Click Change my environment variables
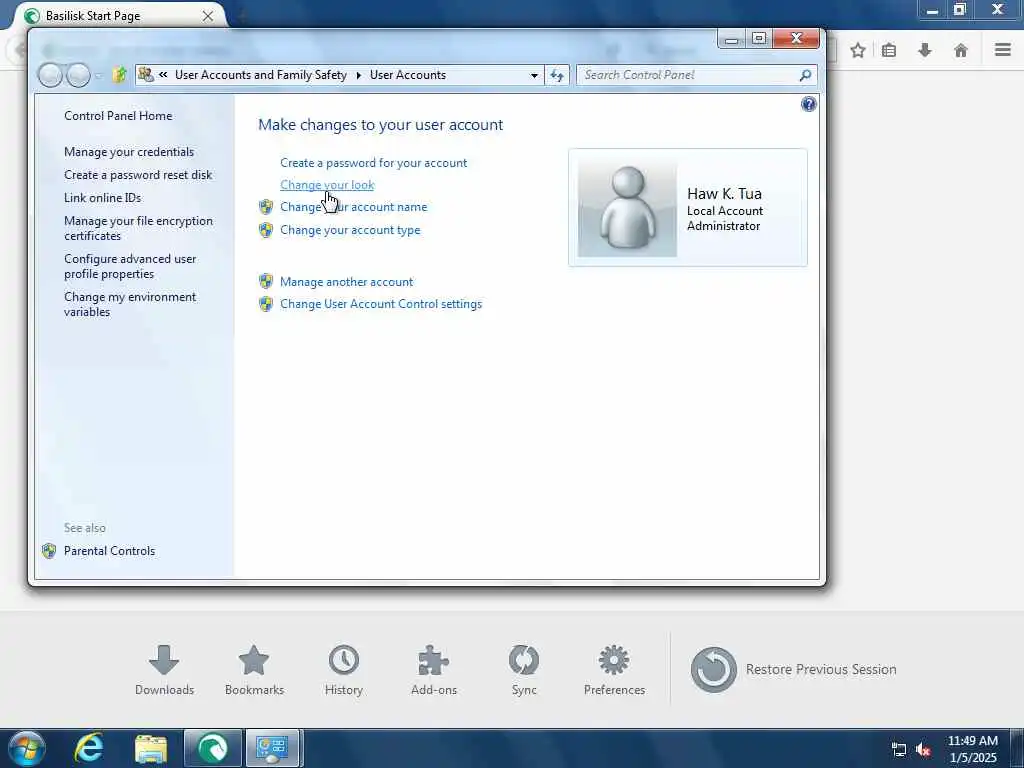 (130, 304)
